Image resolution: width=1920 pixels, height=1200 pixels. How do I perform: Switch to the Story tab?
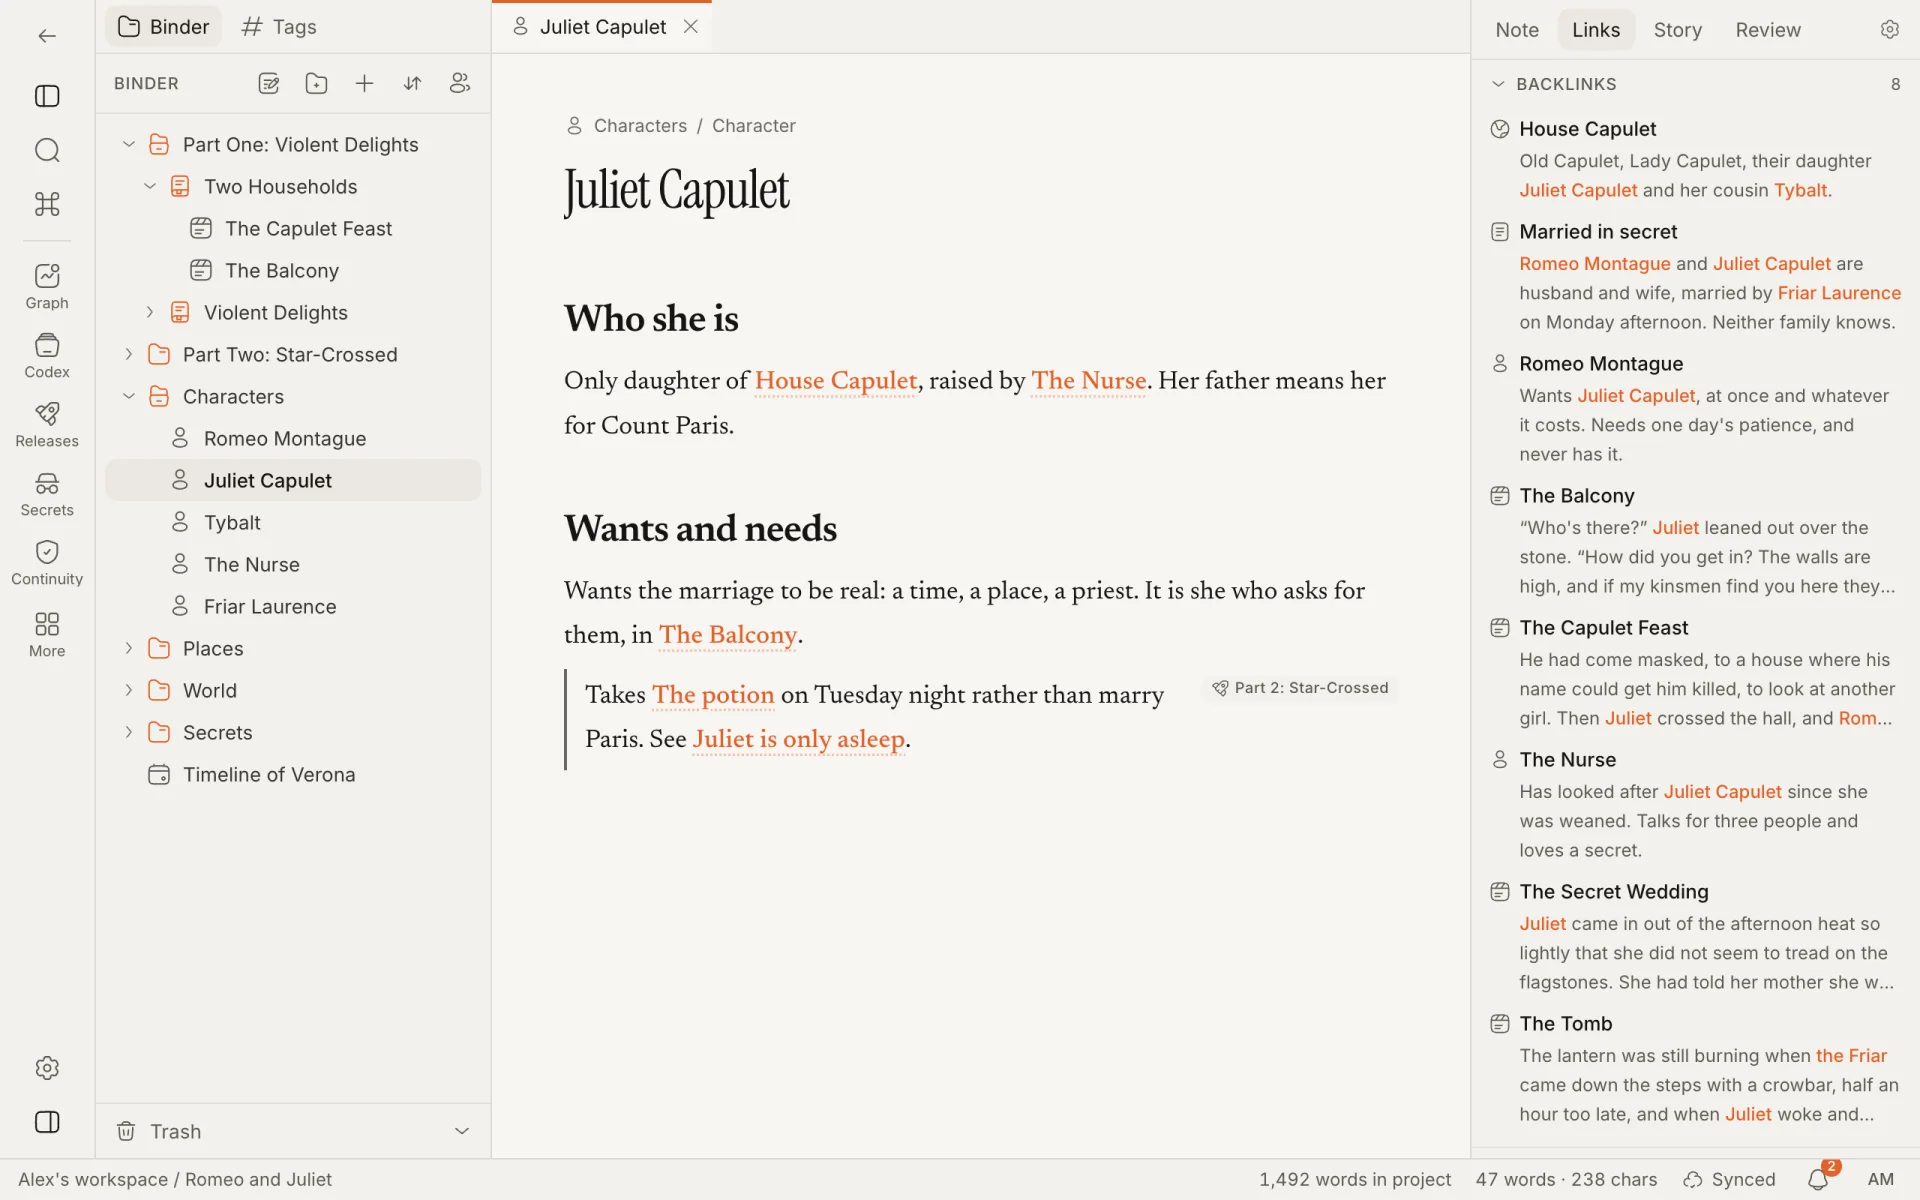(1677, 30)
